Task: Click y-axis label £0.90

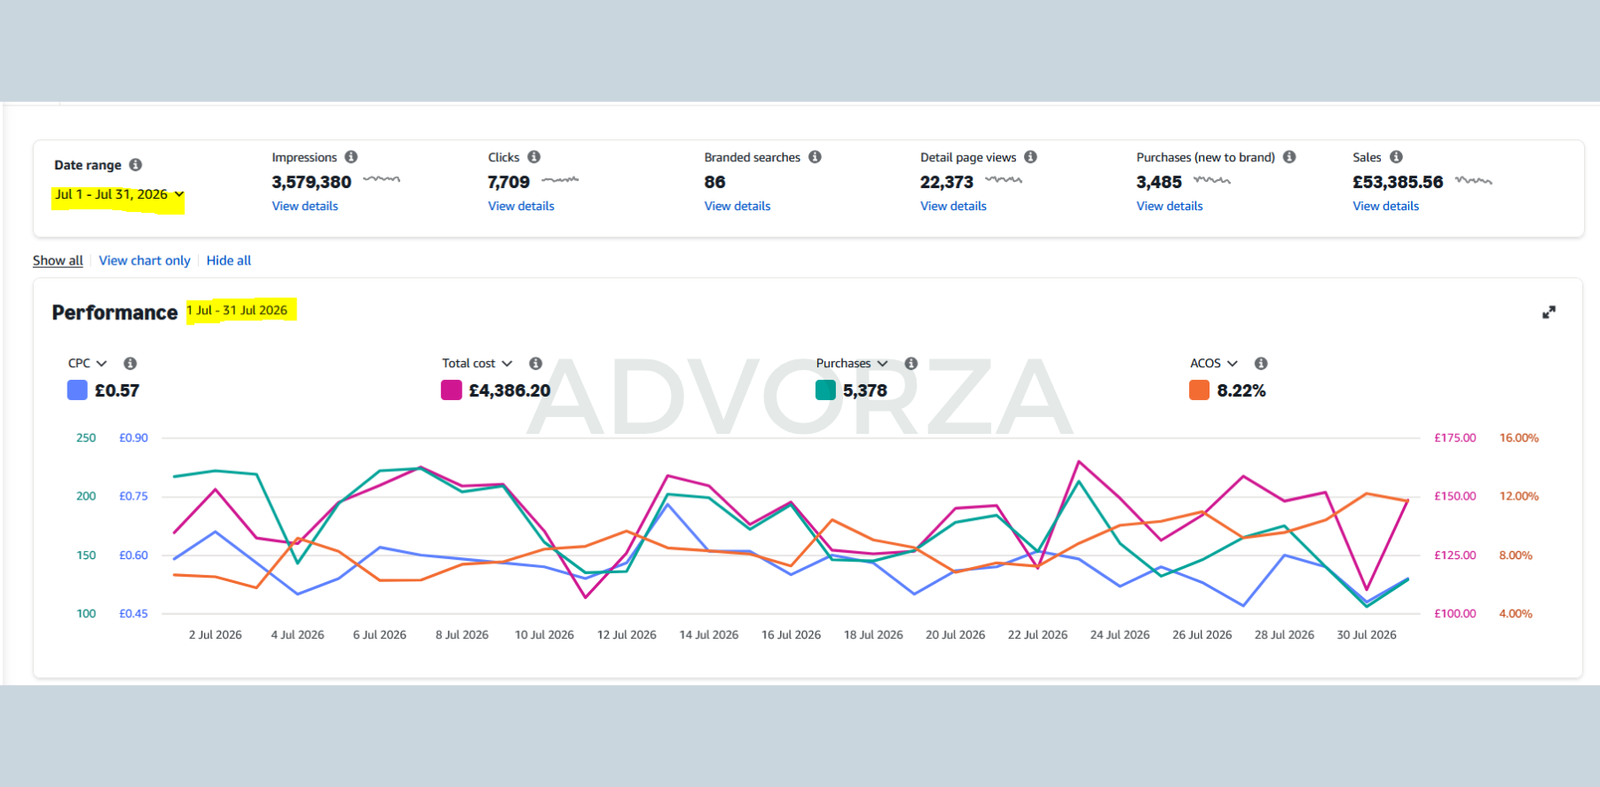Action: (x=134, y=438)
